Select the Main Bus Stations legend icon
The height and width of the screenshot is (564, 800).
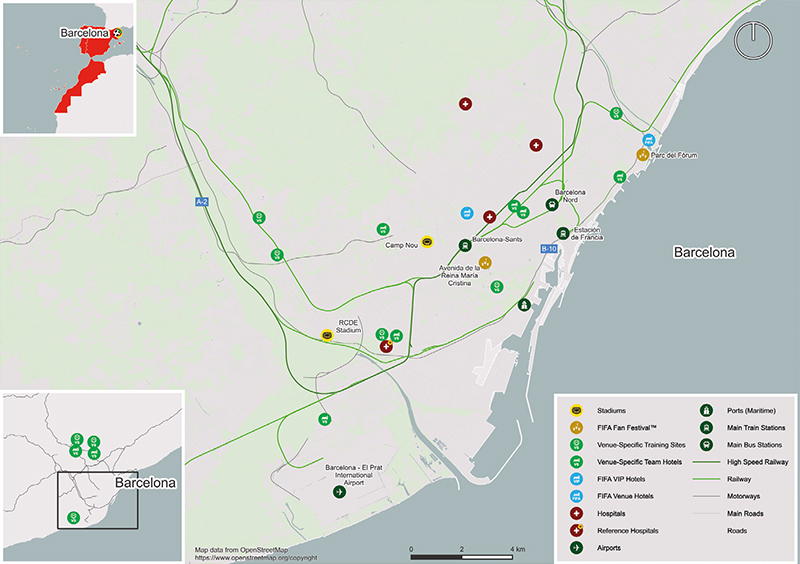pyautogui.click(x=706, y=445)
